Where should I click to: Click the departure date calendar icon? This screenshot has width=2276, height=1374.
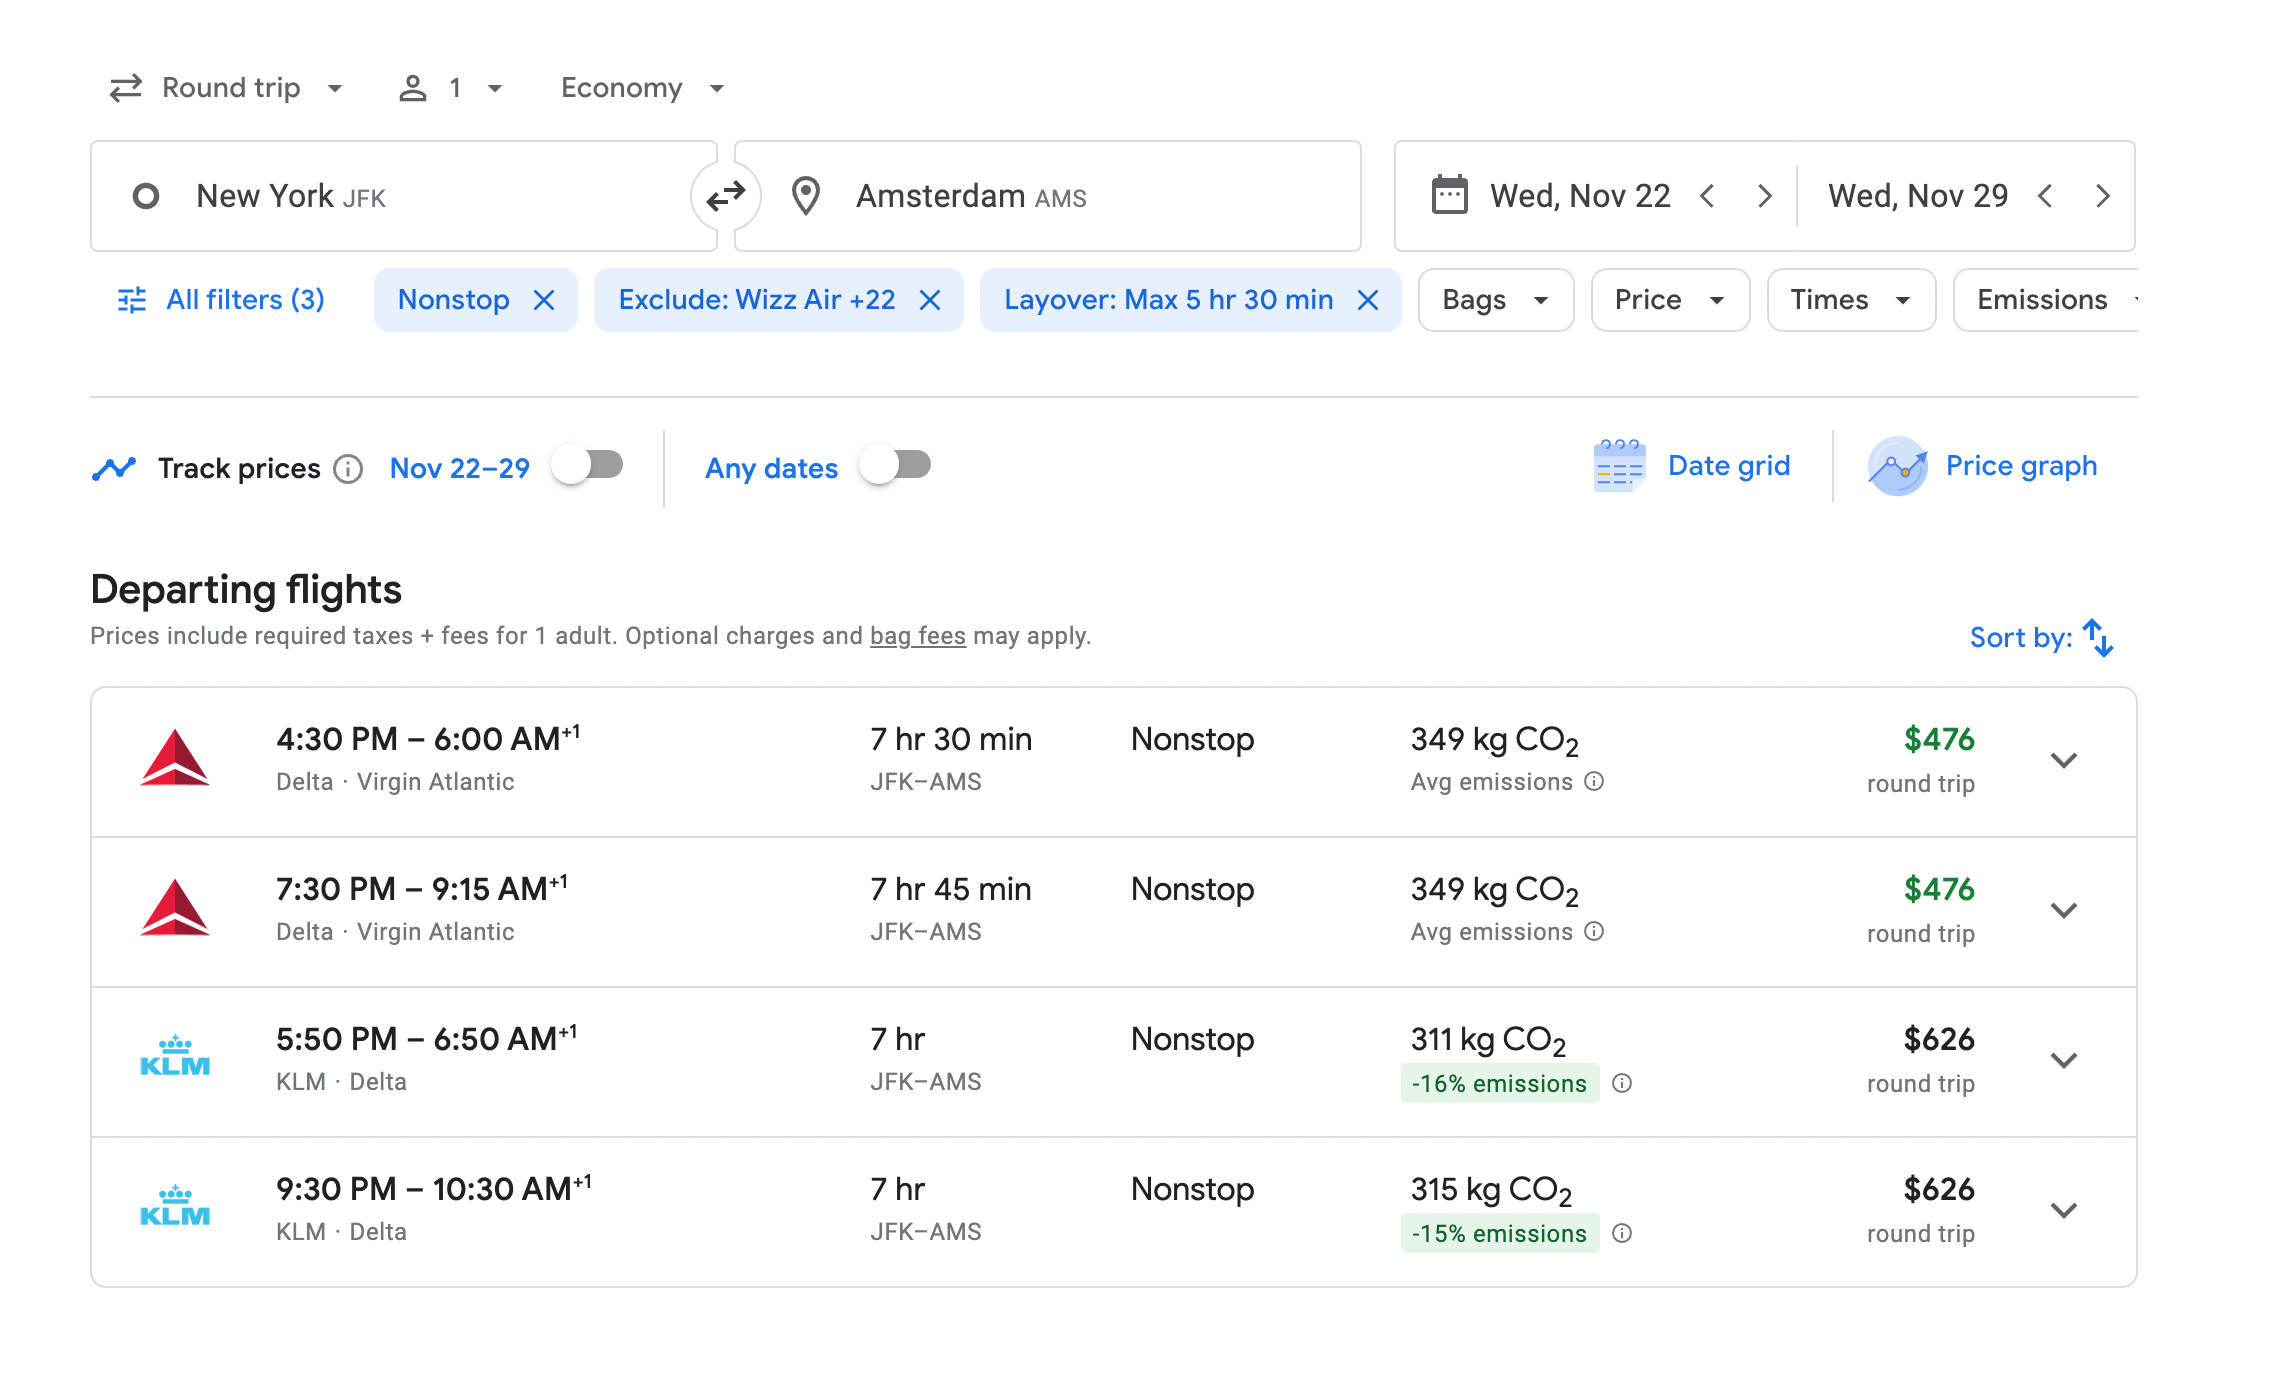pyautogui.click(x=1449, y=196)
